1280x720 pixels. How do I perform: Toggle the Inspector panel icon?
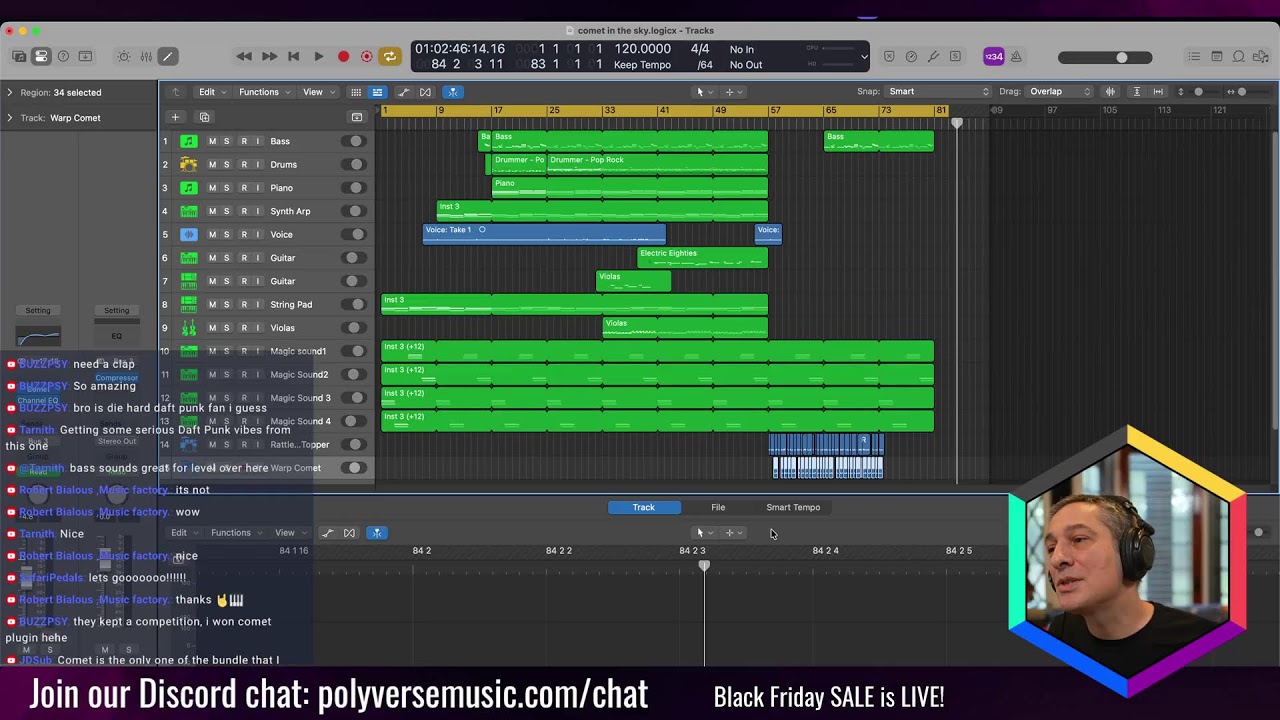coord(41,57)
